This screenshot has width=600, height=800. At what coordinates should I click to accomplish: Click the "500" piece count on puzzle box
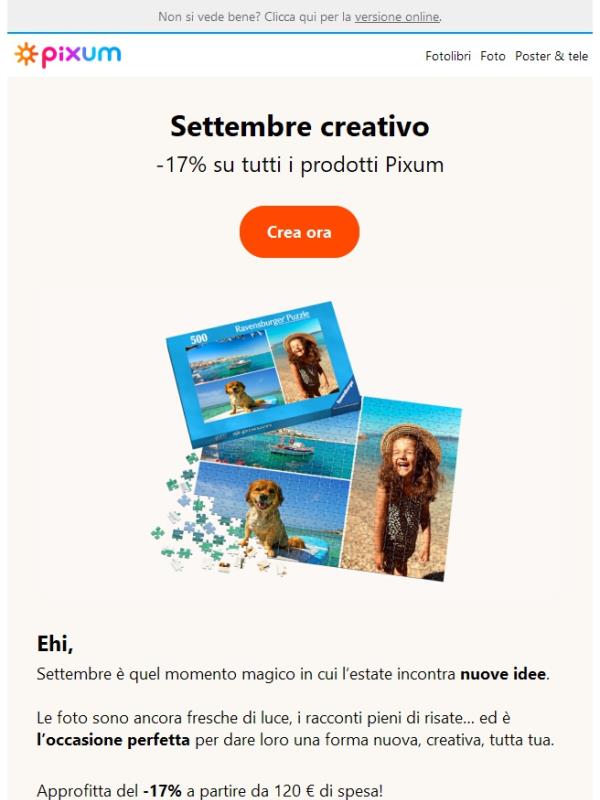199,338
